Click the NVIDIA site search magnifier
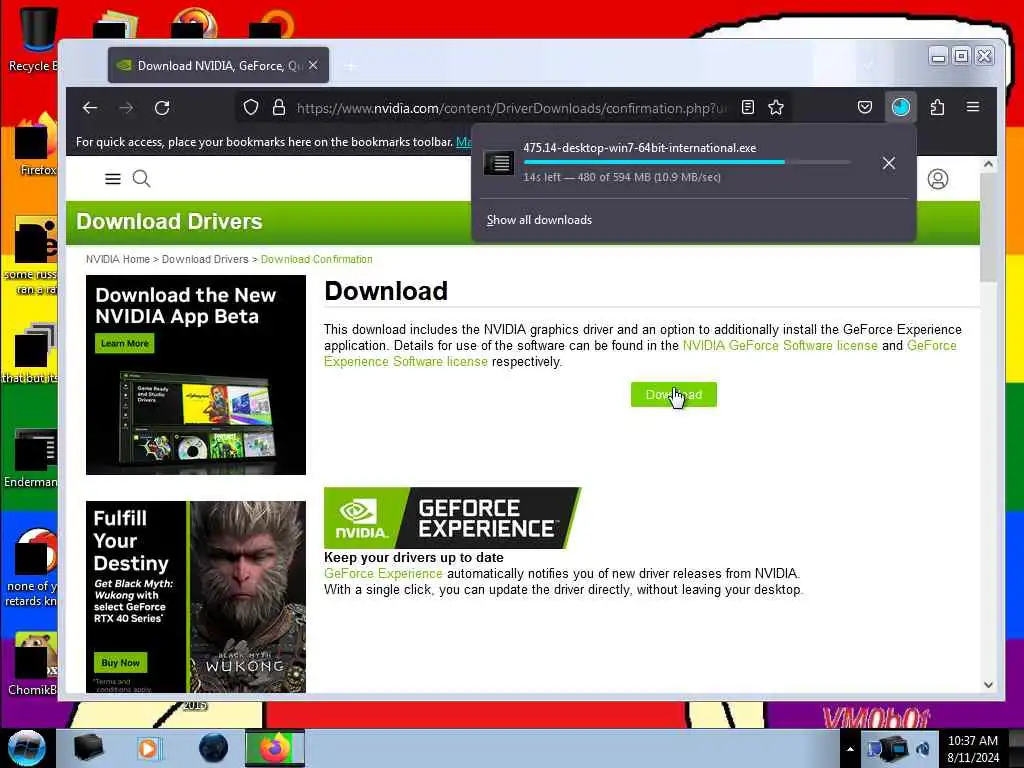Image resolution: width=1024 pixels, height=768 pixels. click(x=142, y=178)
